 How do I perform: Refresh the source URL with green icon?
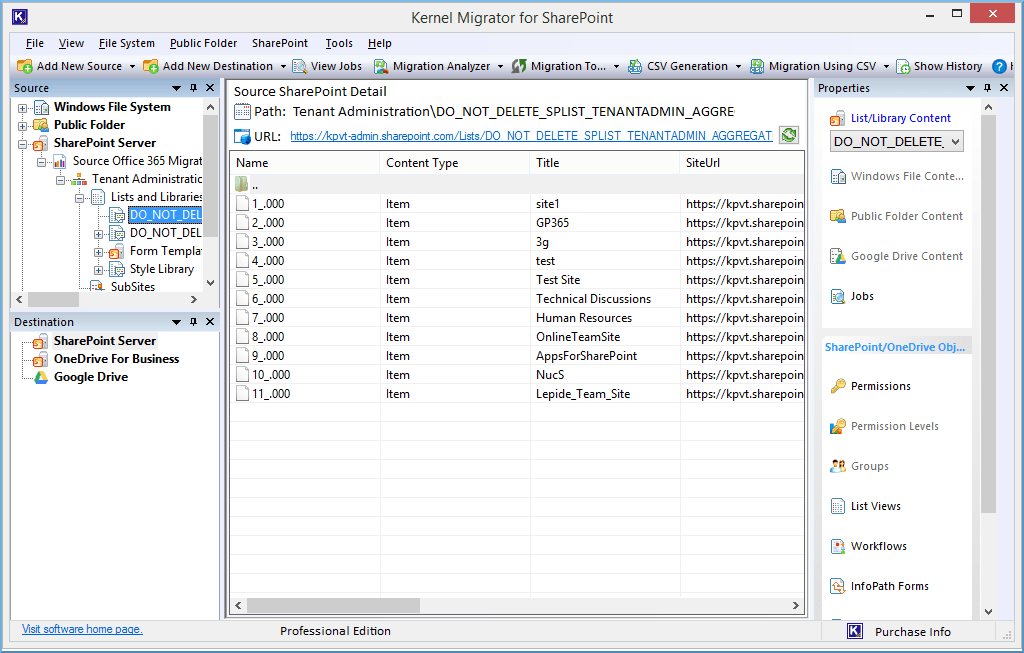point(789,135)
